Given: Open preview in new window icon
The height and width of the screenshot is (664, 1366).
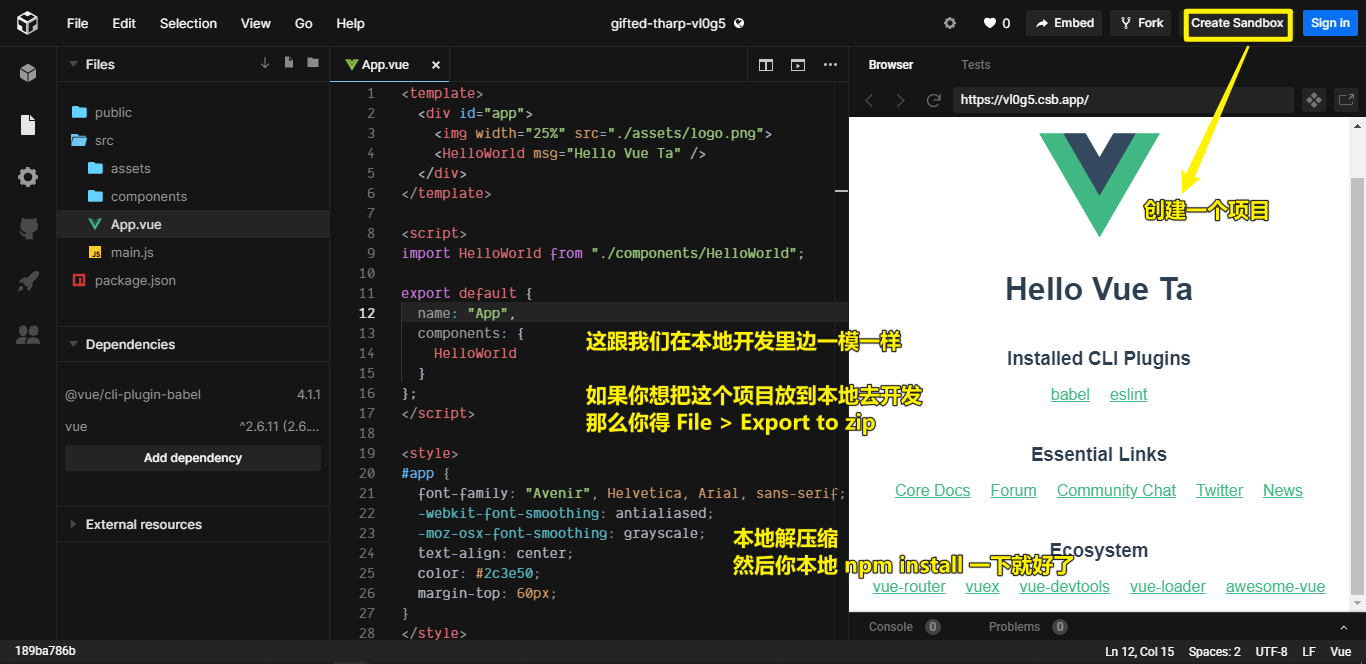Looking at the screenshot, I should (1347, 100).
